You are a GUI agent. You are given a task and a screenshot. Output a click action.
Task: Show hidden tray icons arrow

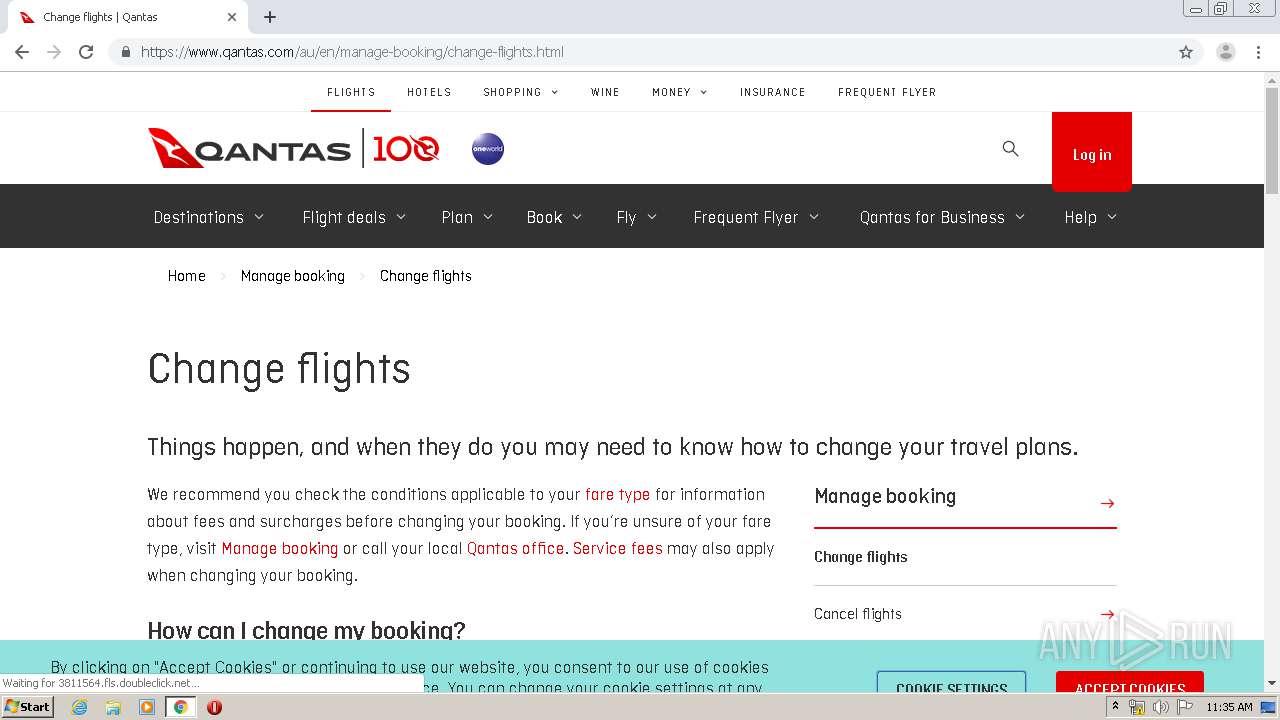1115,707
